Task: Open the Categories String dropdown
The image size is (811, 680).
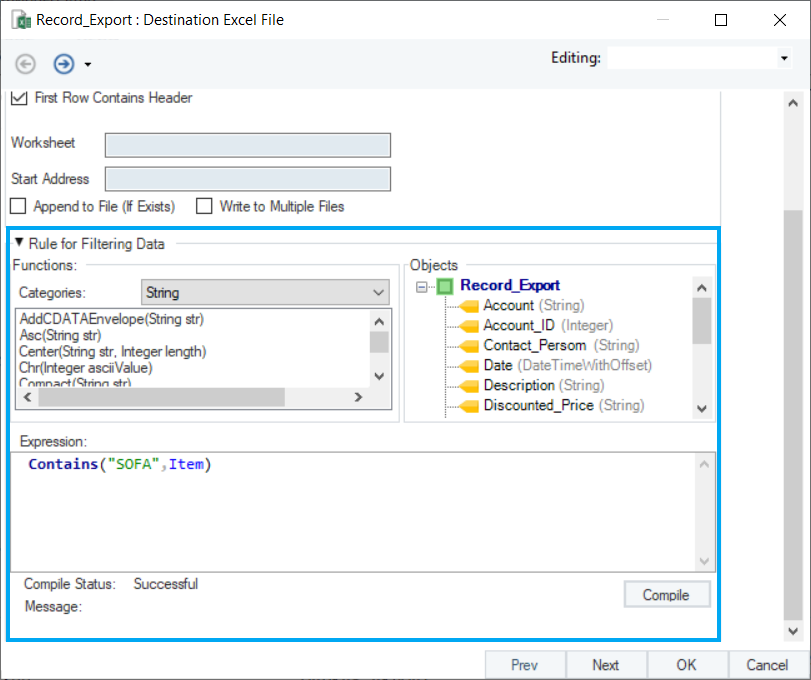Action: coord(265,293)
